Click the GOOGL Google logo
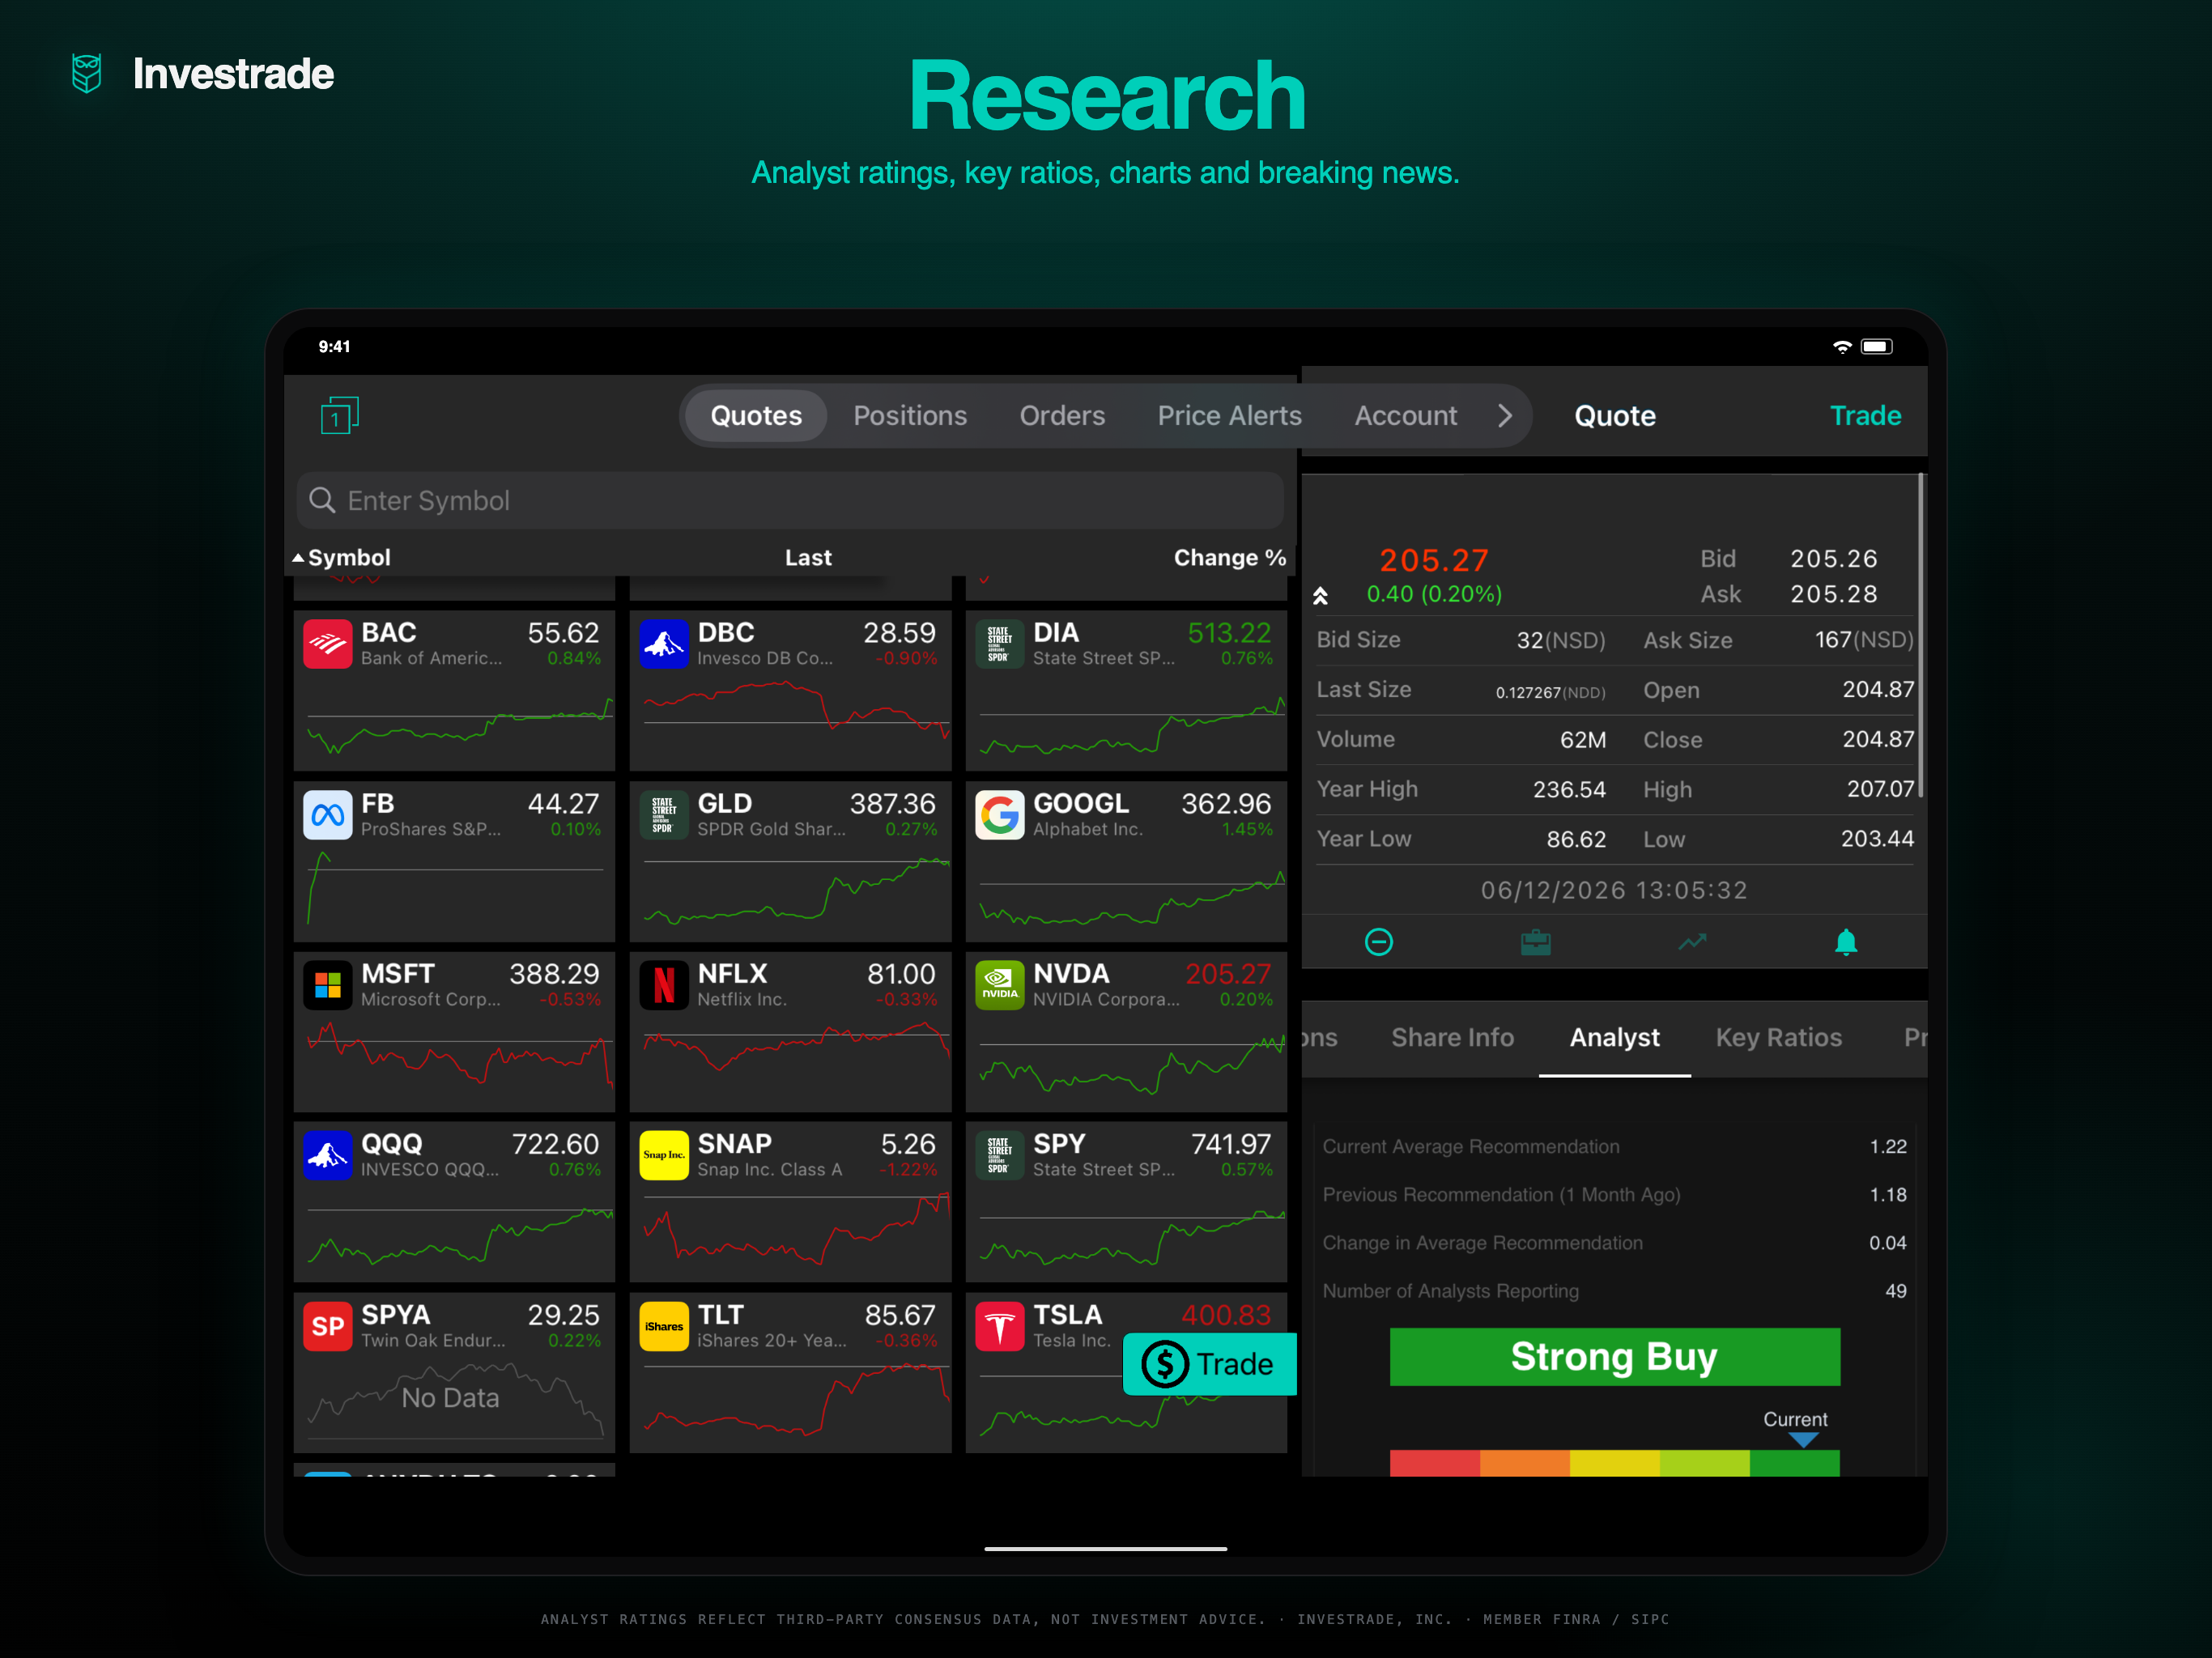 pos(1000,815)
